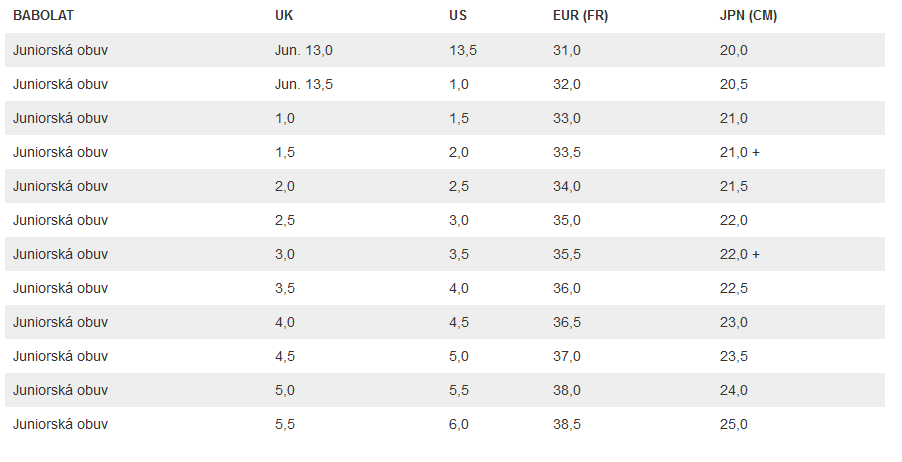The image size is (902, 462).
Task: Select the Jun. 13,0 UK size cell
Action: tap(304, 50)
